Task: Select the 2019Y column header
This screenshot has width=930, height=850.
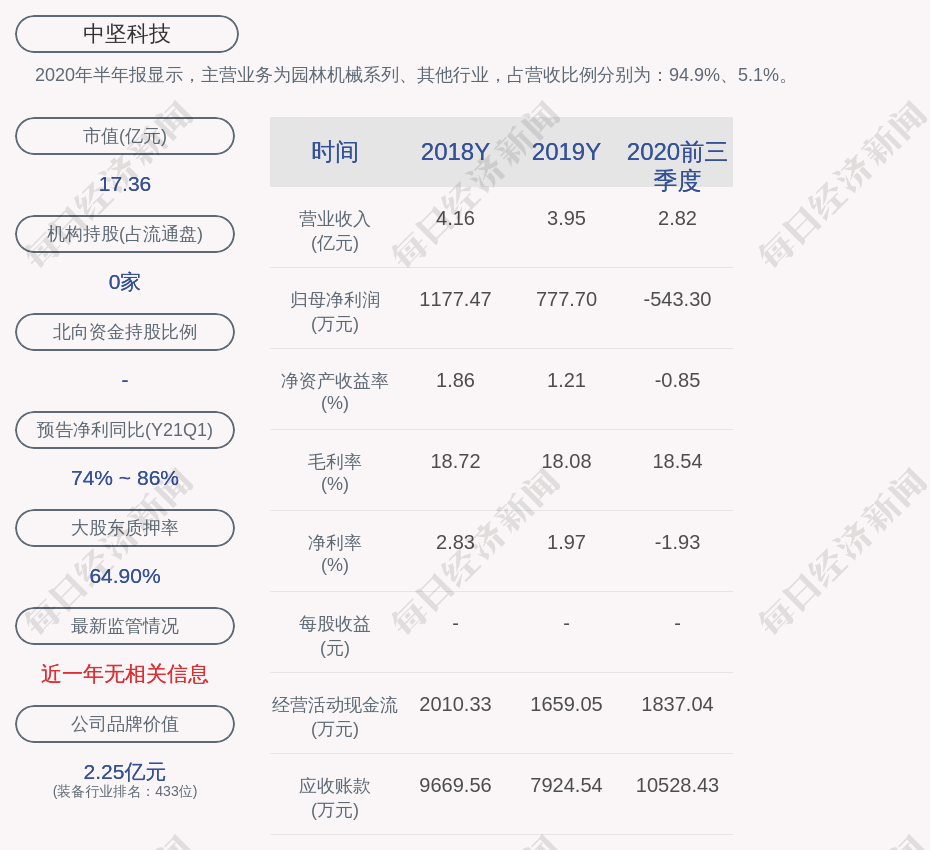Action: [566, 152]
